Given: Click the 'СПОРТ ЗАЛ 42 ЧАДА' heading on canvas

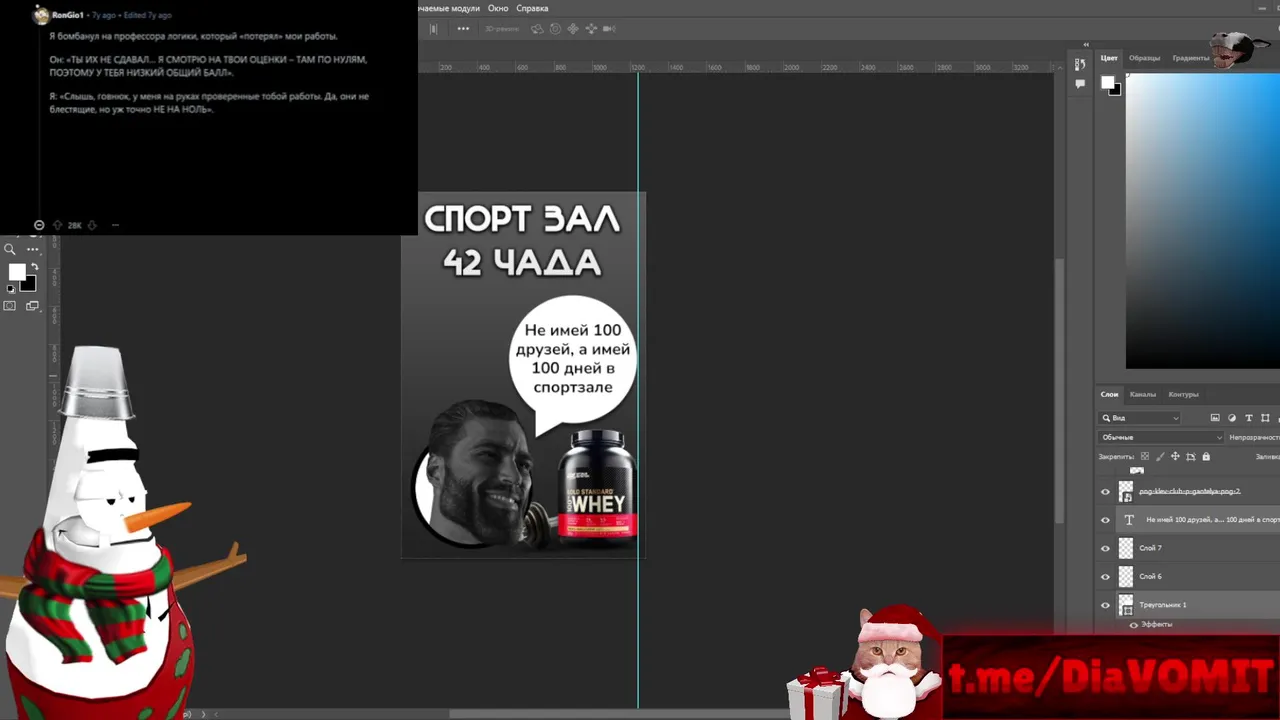Looking at the screenshot, I should click(522, 240).
